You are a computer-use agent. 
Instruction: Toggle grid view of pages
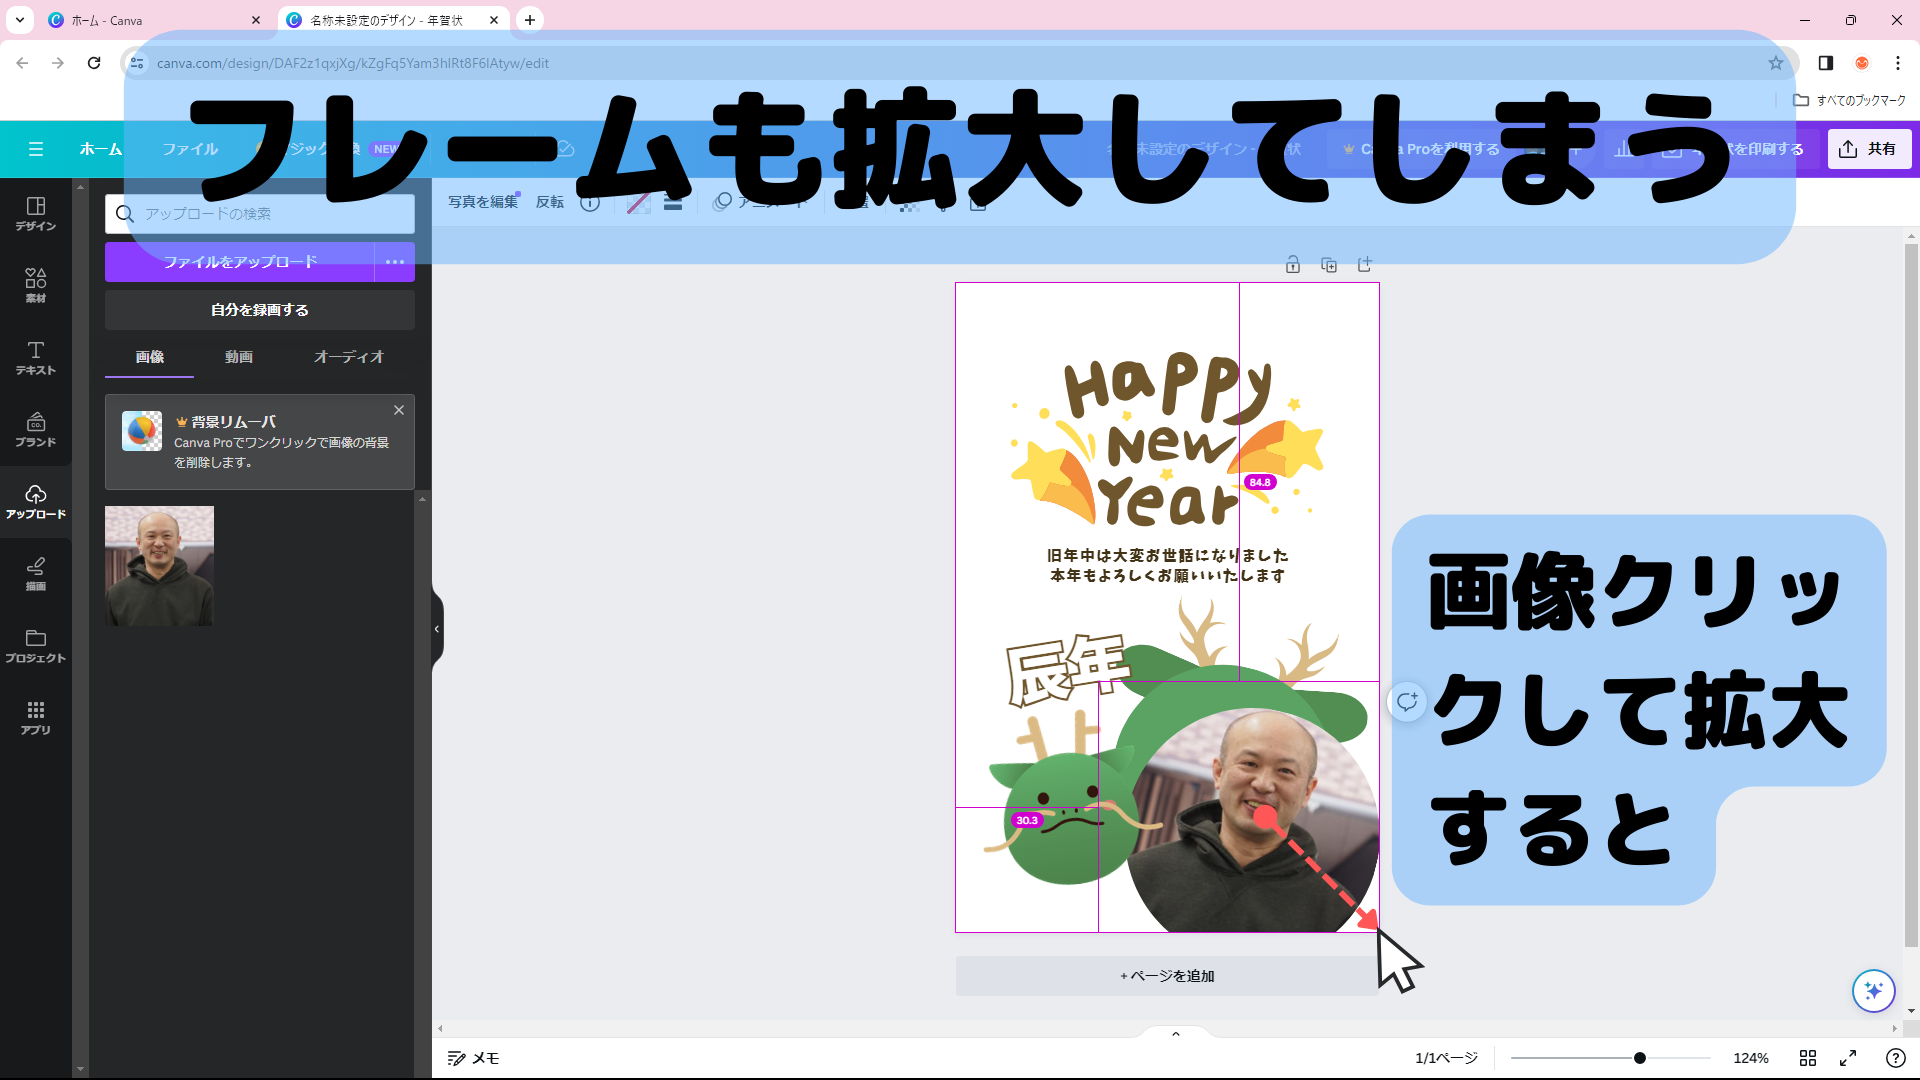tap(1808, 1058)
